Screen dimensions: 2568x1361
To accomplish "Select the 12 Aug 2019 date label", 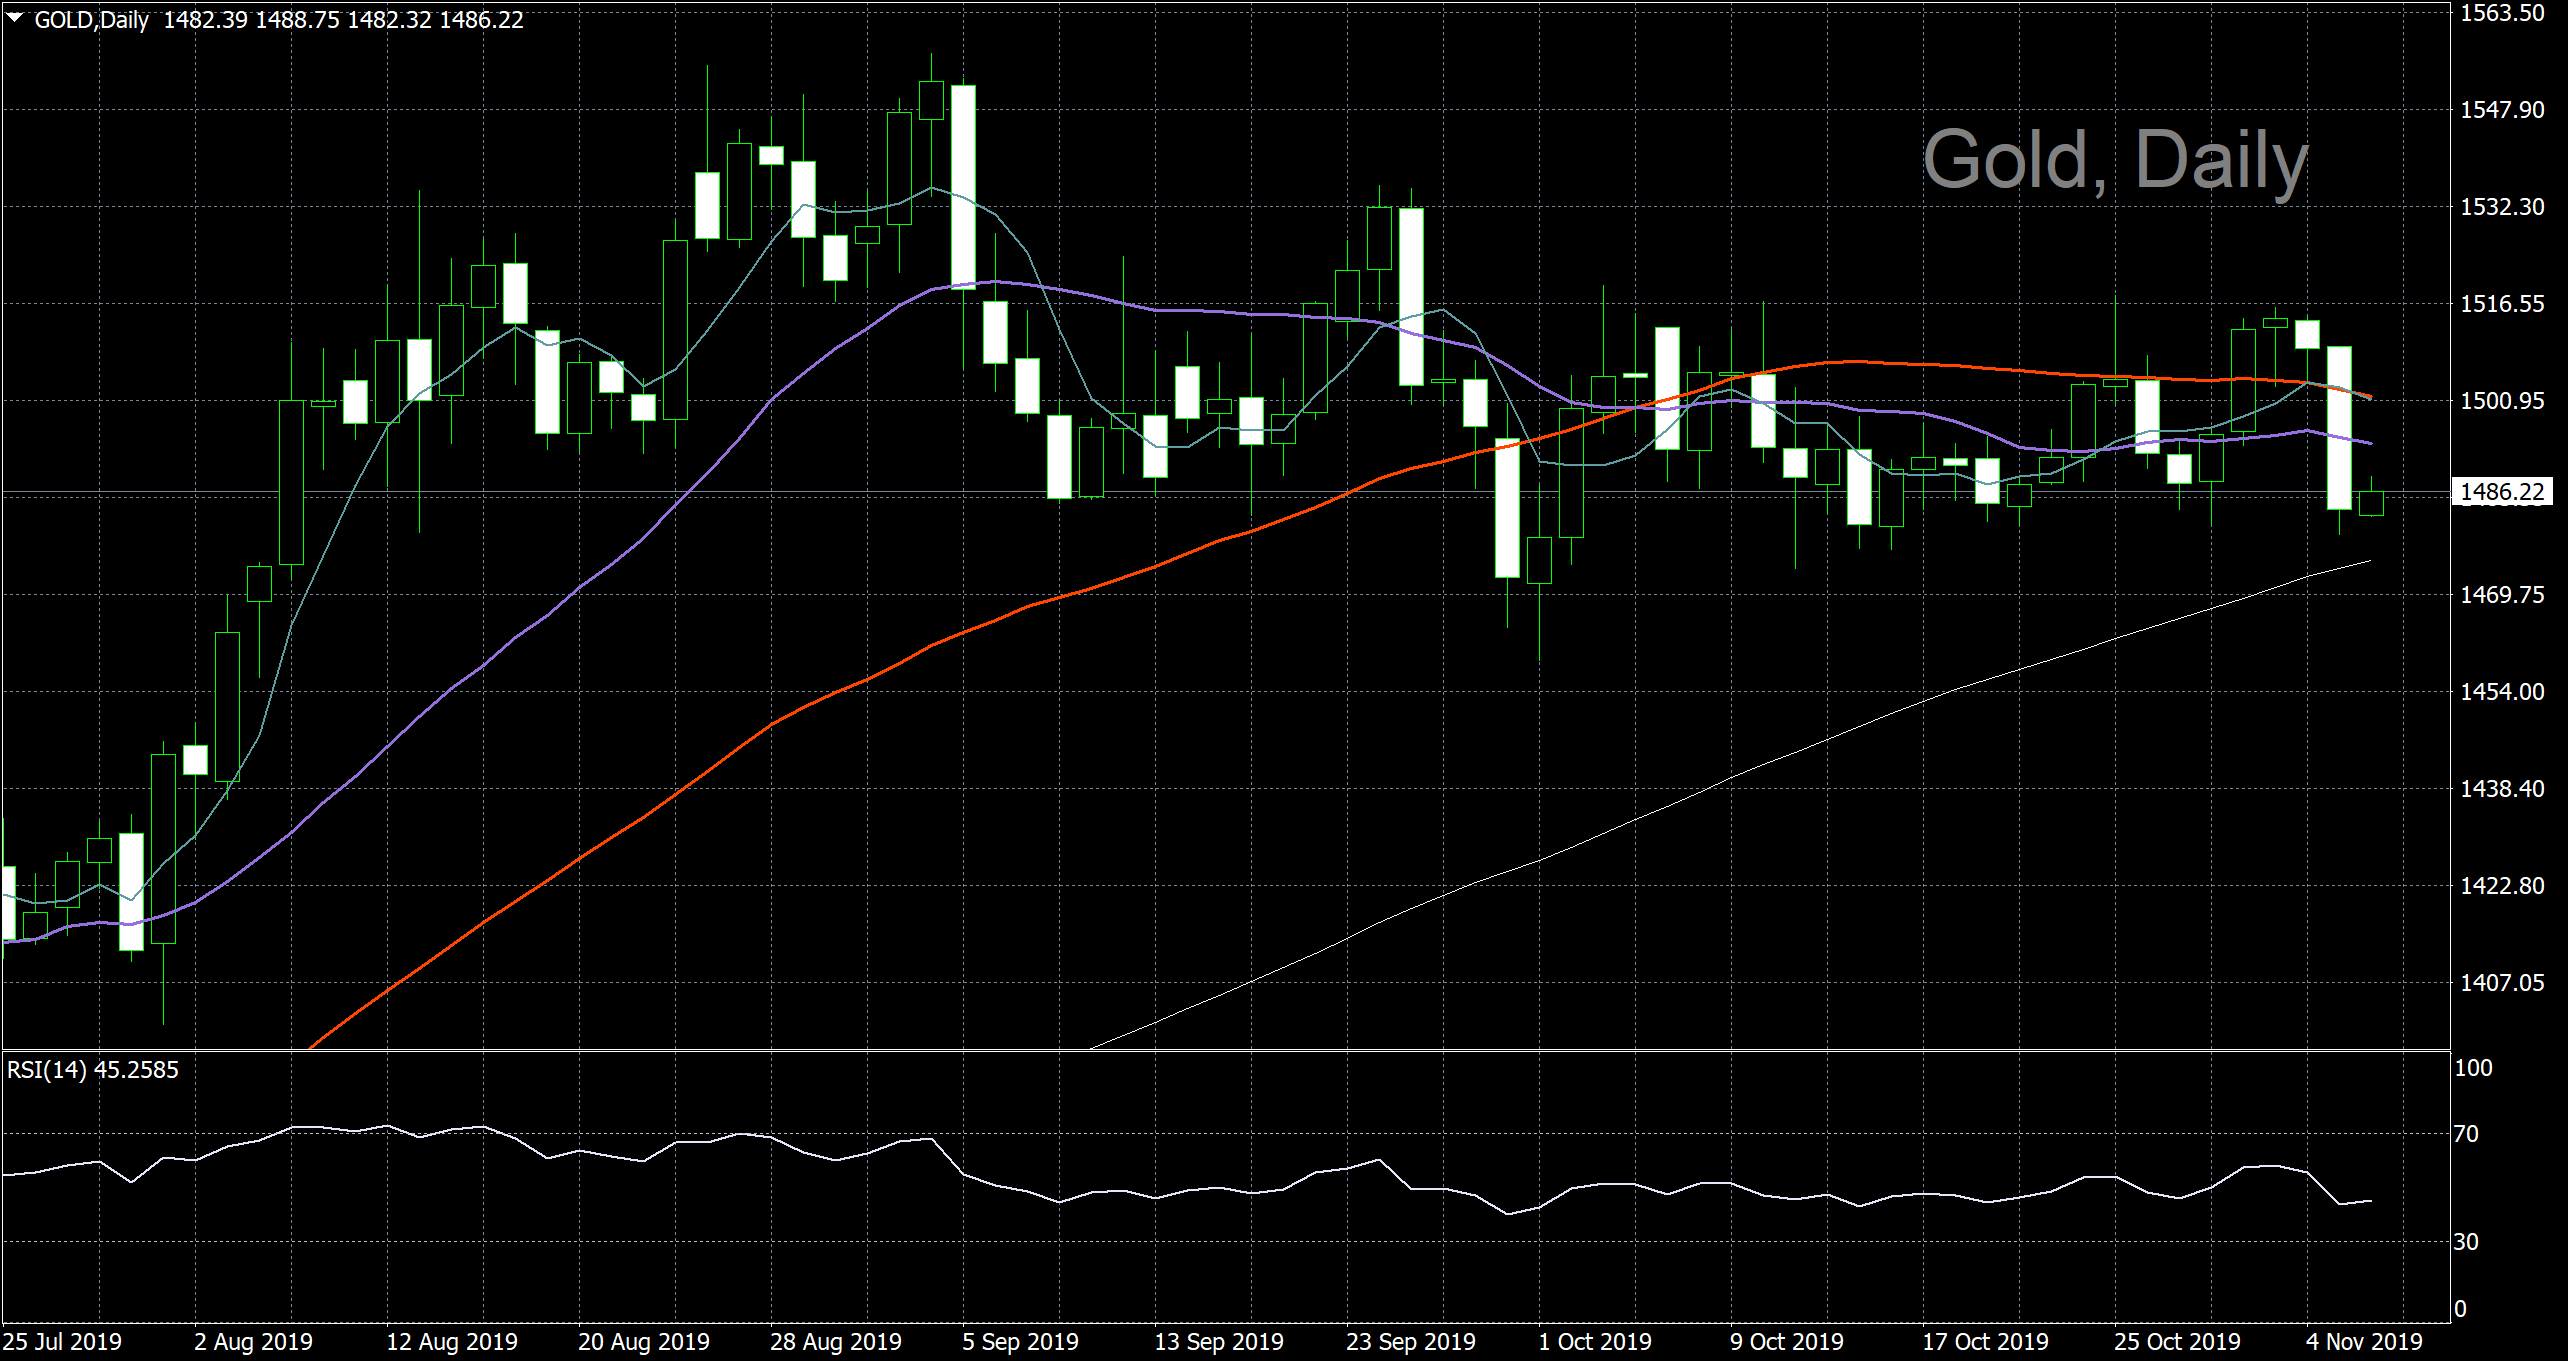I will click(x=452, y=1342).
